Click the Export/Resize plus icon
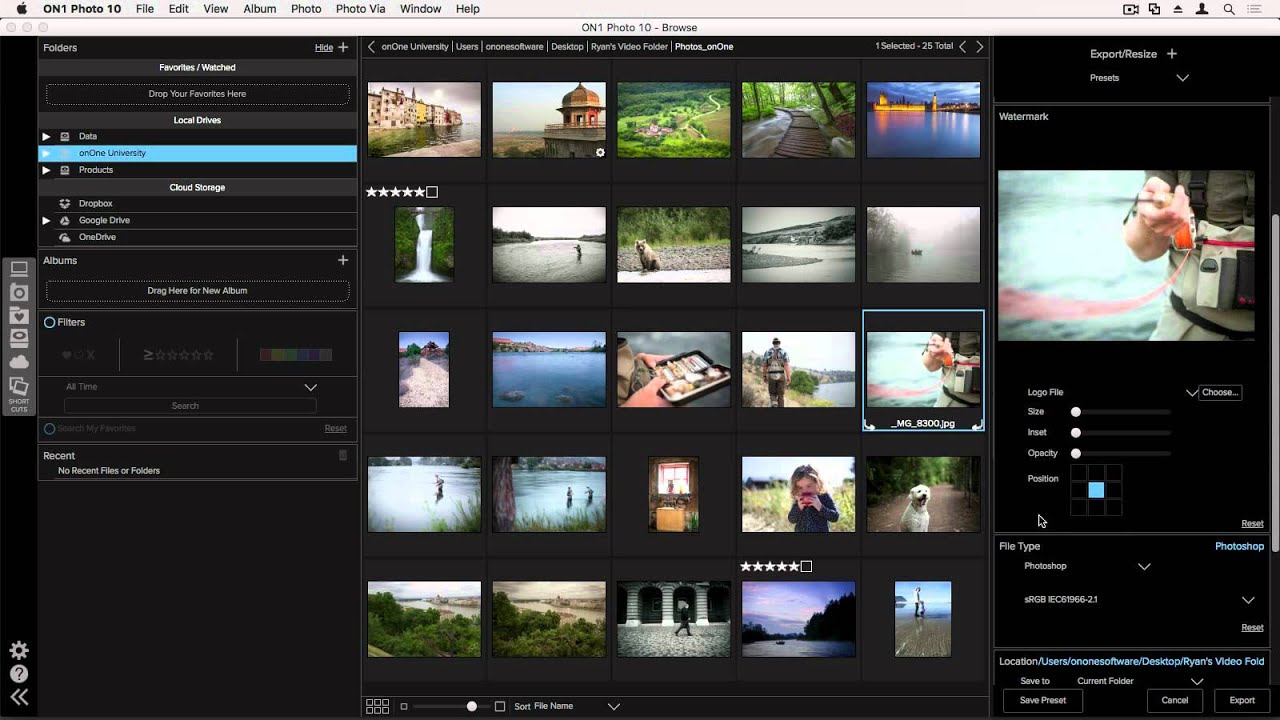Screen dimensions: 1280x720 click(x=1172, y=54)
